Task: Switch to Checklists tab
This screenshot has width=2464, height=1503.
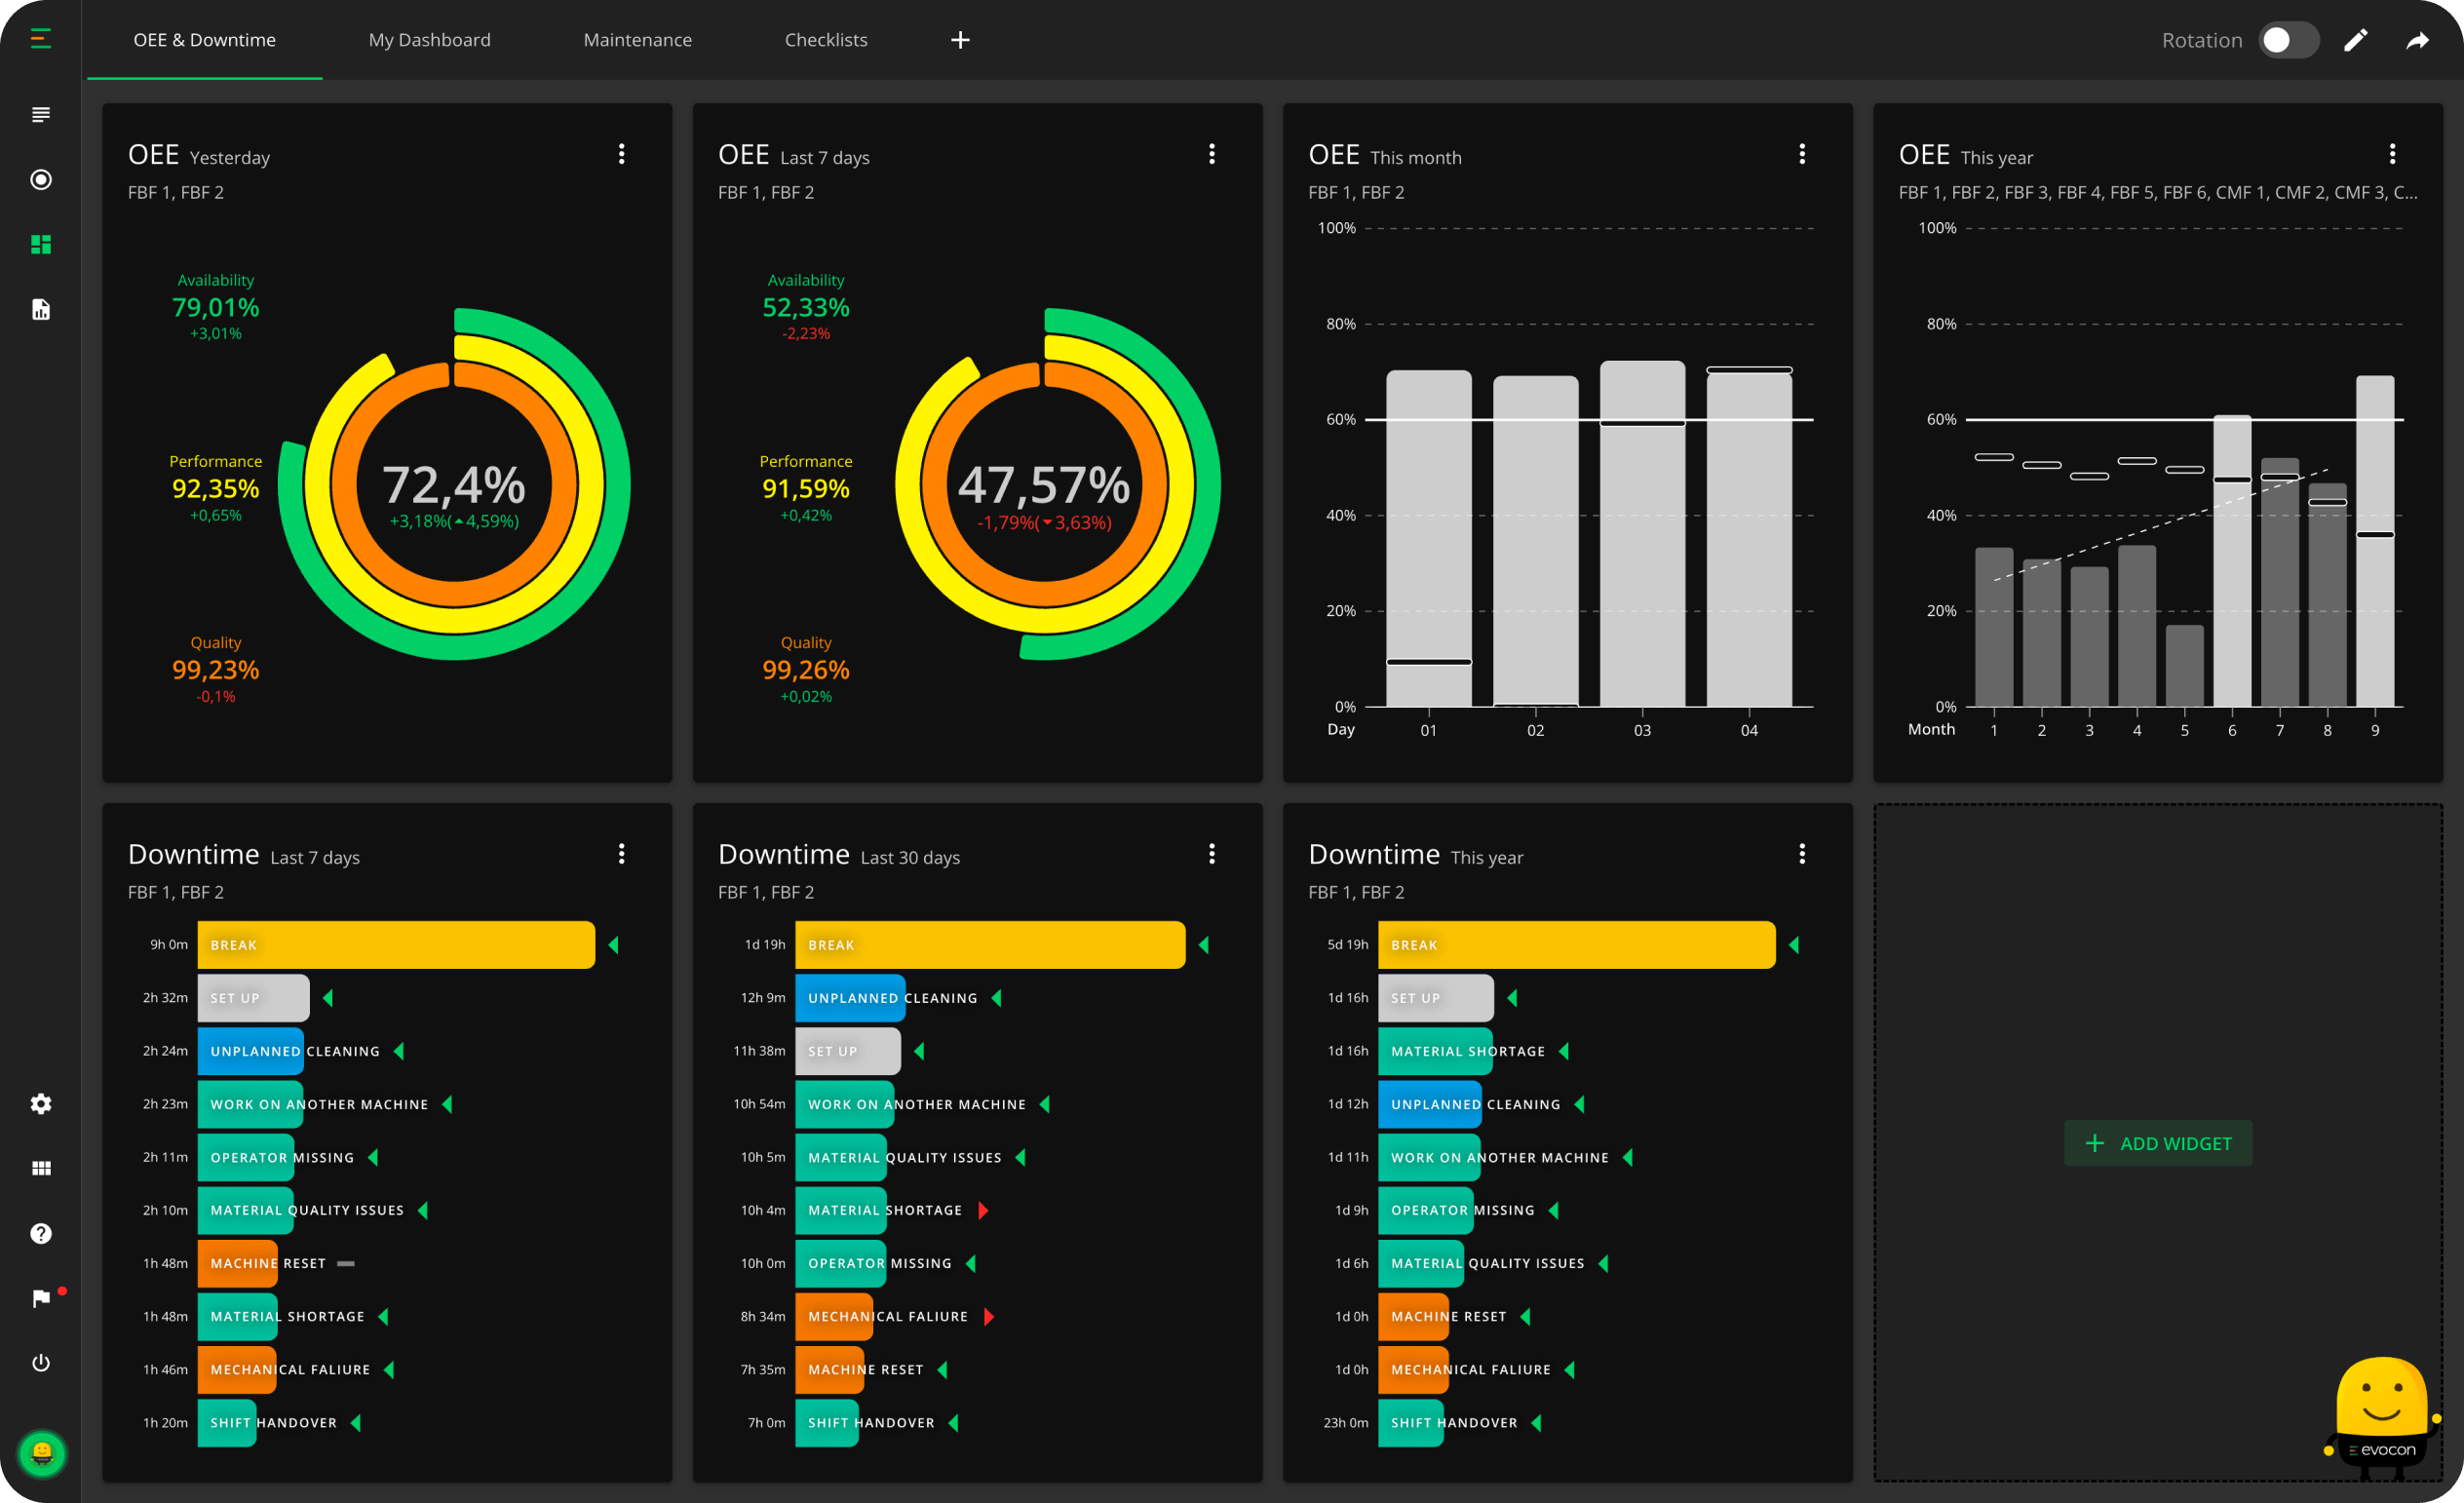Action: [826, 40]
